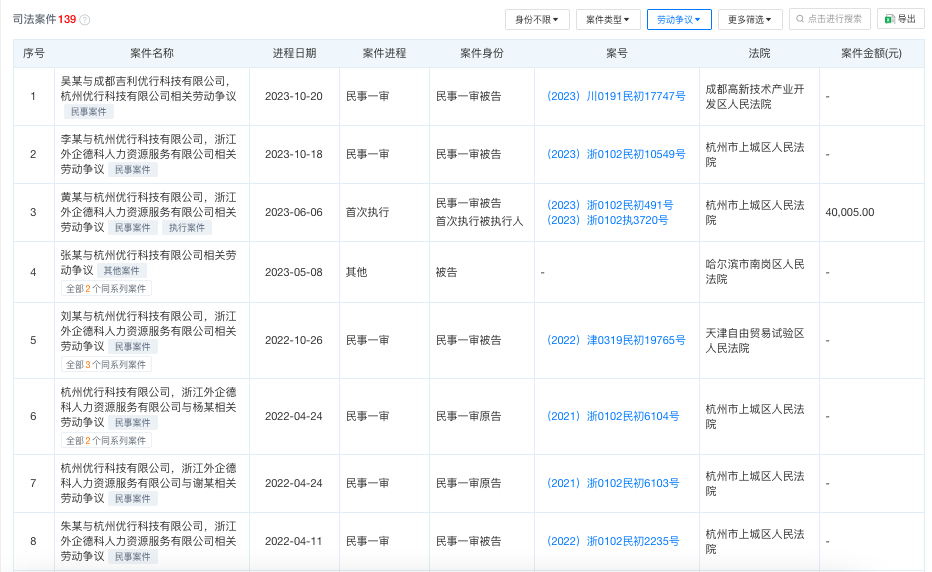Click the 司法案件 139 section title
932x572 pixels.
pos(45,20)
